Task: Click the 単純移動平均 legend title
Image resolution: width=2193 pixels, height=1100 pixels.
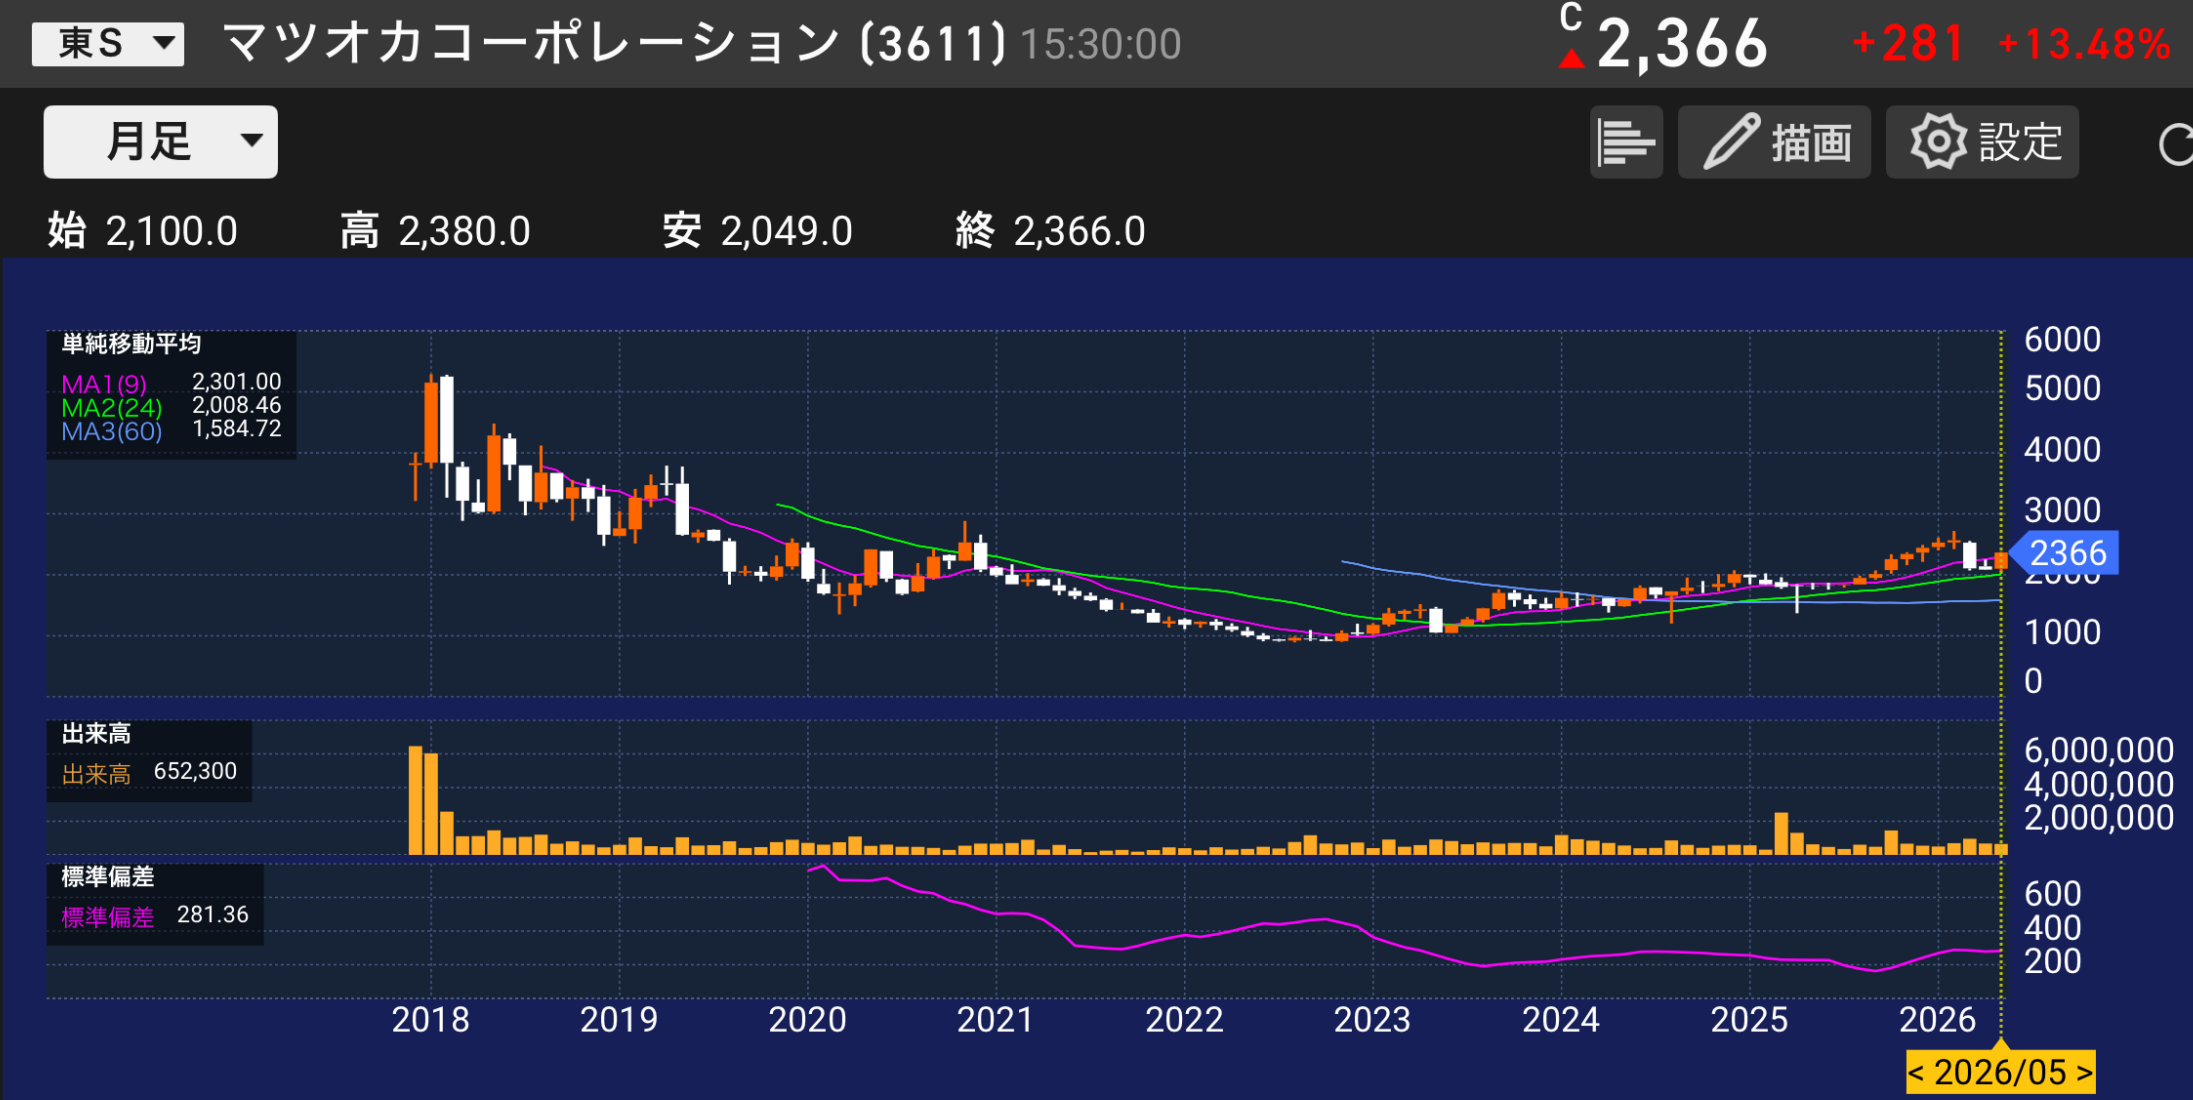Action: click(131, 344)
